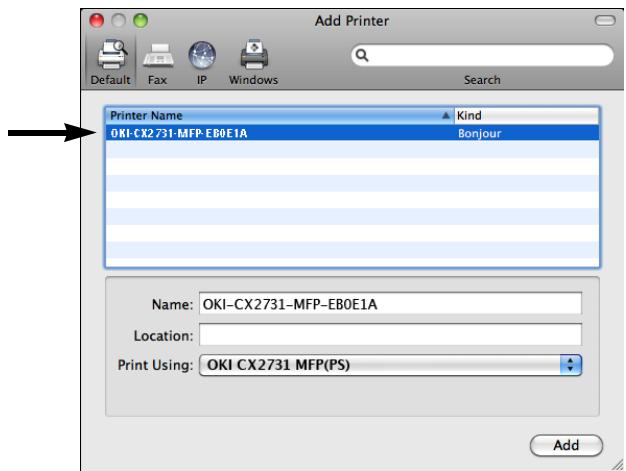This screenshot has height=471, width=626.
Task: Click the empty Location field
Action: [x=390, y=334]
